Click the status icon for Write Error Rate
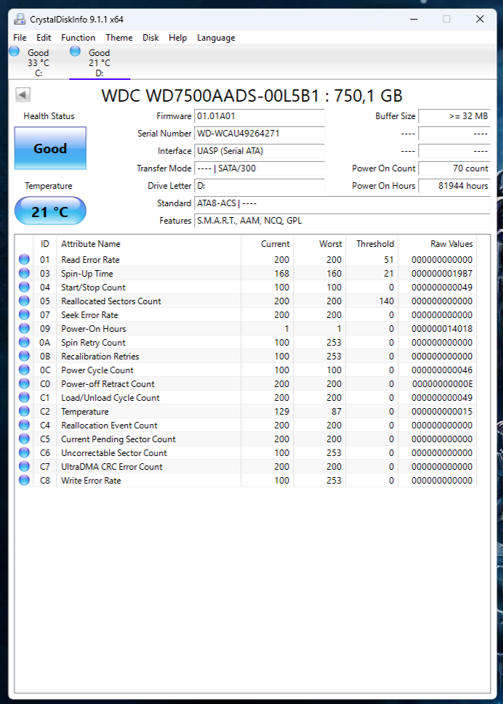Viewport: 503px width, 704px height. pos(24,480)
